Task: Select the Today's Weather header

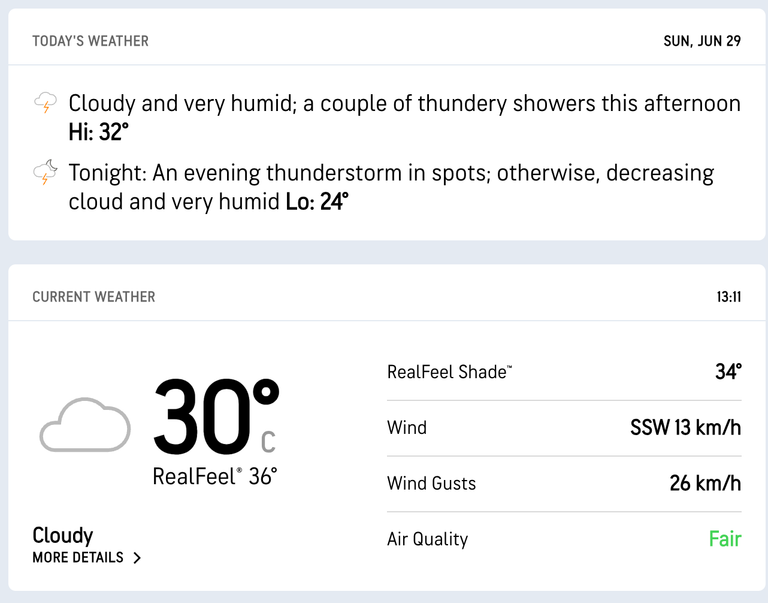Action: (x=91, y=41)
